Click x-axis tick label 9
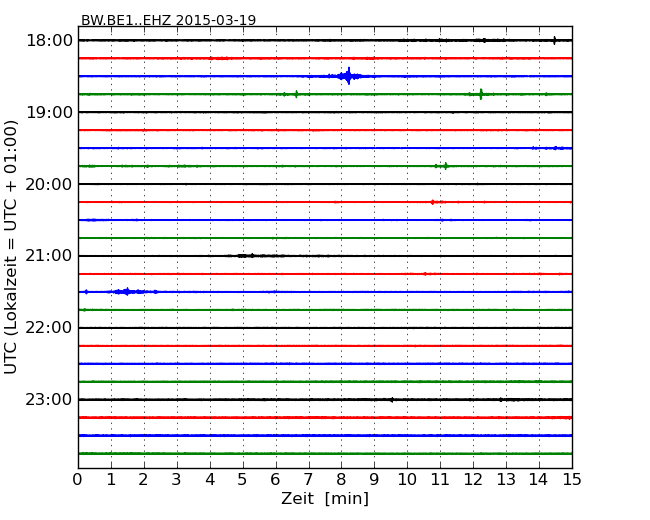This screenshot has height=520, width=650. [374, 480]
